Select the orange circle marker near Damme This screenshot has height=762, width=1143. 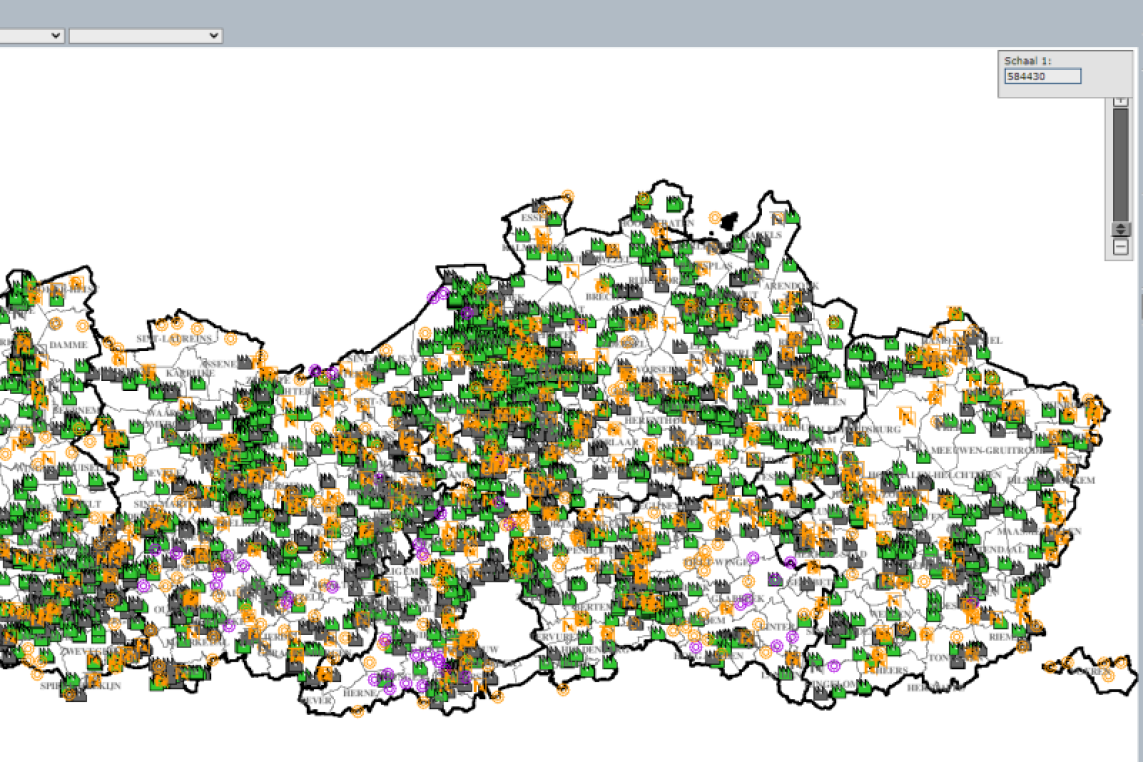(x=56, y=323)
